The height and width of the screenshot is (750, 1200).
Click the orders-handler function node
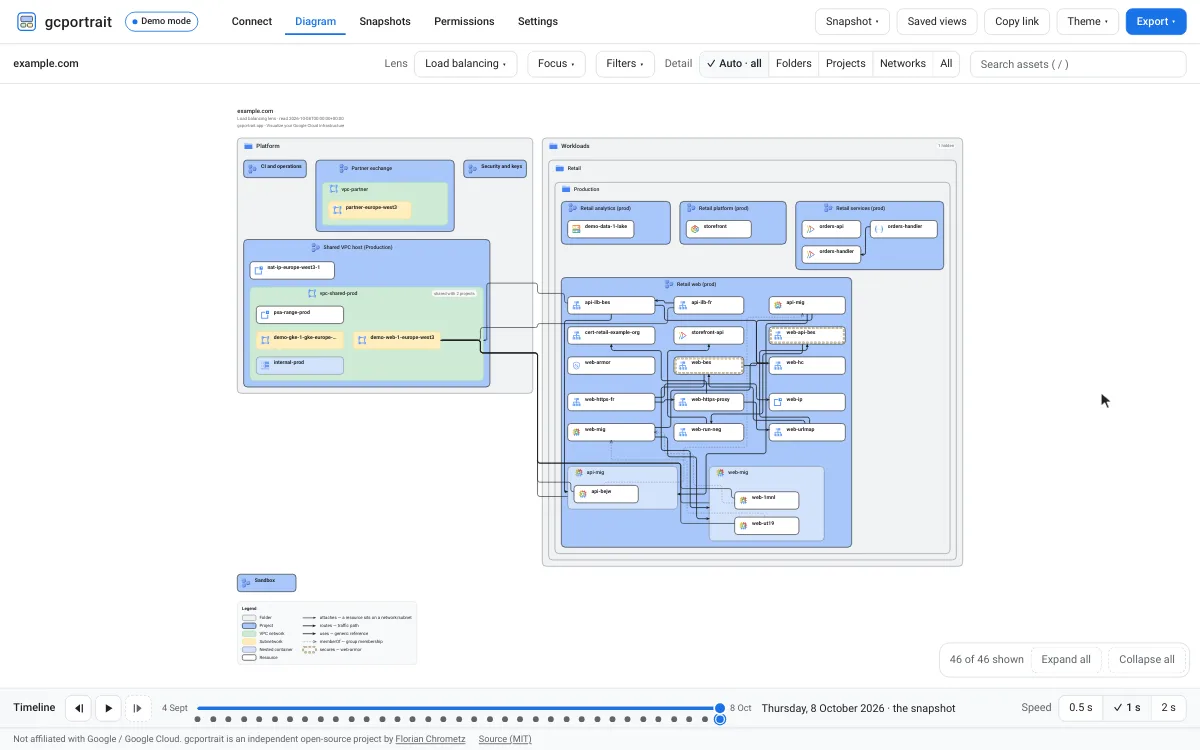(903, 228)
